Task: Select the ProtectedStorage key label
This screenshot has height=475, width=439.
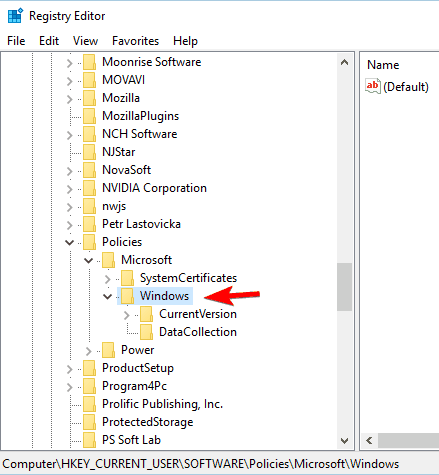Action: (147, 422)
